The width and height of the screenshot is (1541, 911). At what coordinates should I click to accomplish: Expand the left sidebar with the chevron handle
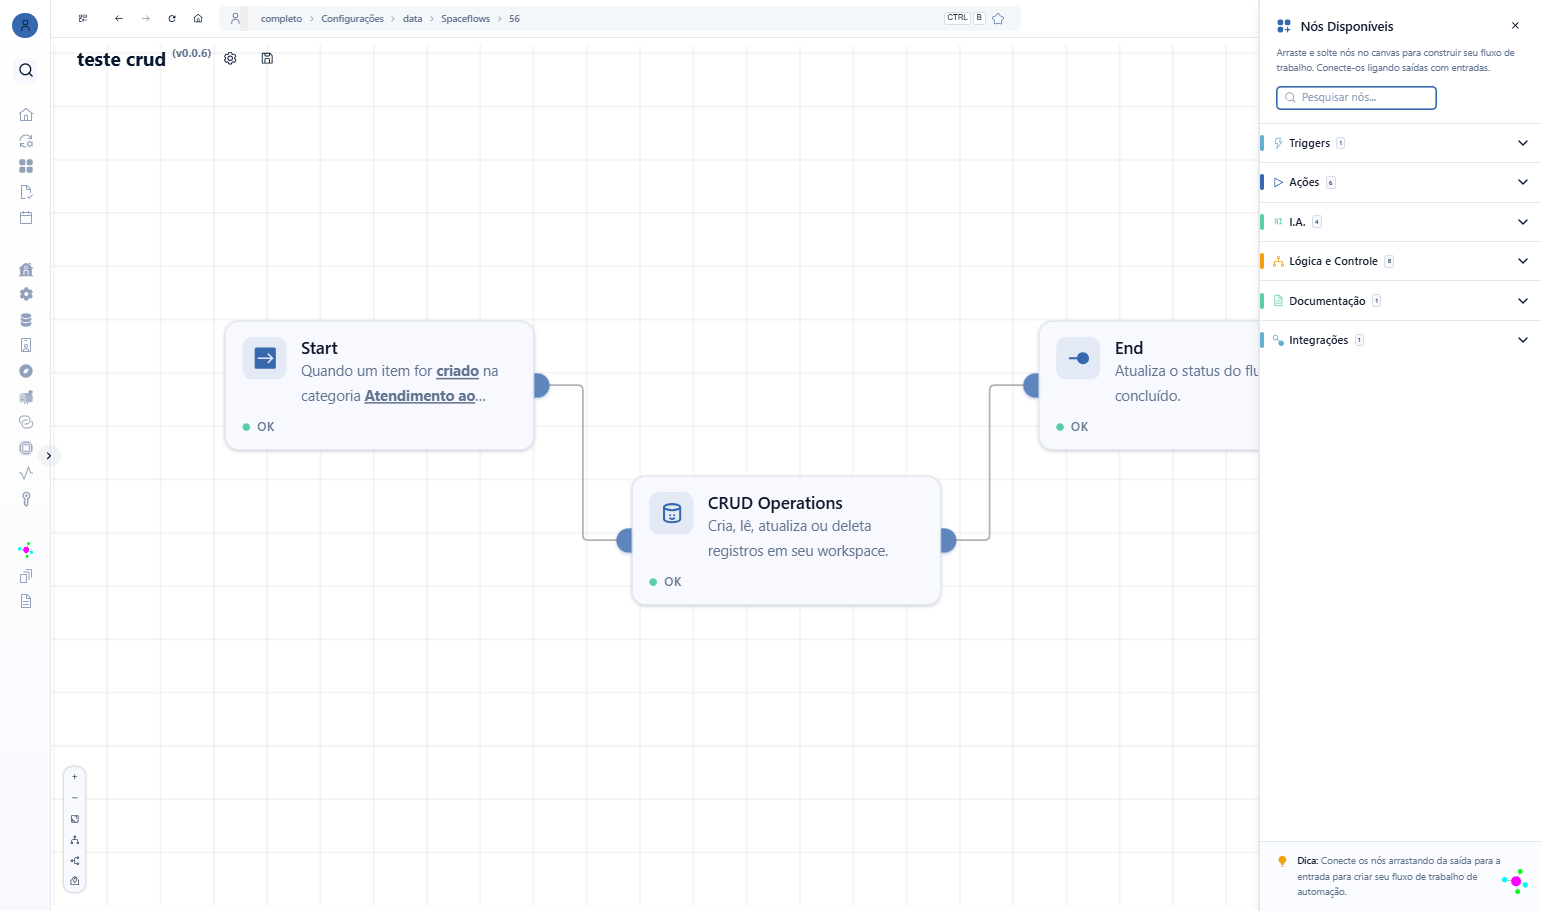49,456
